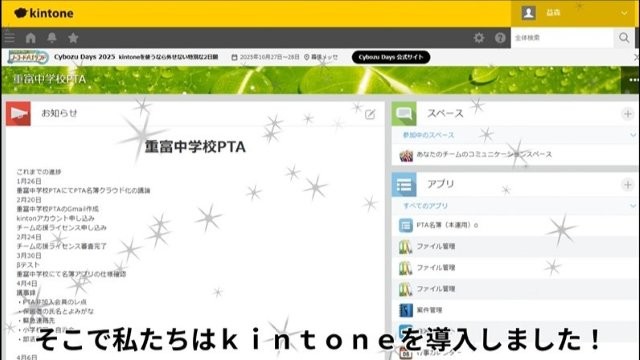This screenshot has width=640, height=360.
Task: Click the 案件管理 app icon
Action: pyautogui.click(x=406, y=310)
